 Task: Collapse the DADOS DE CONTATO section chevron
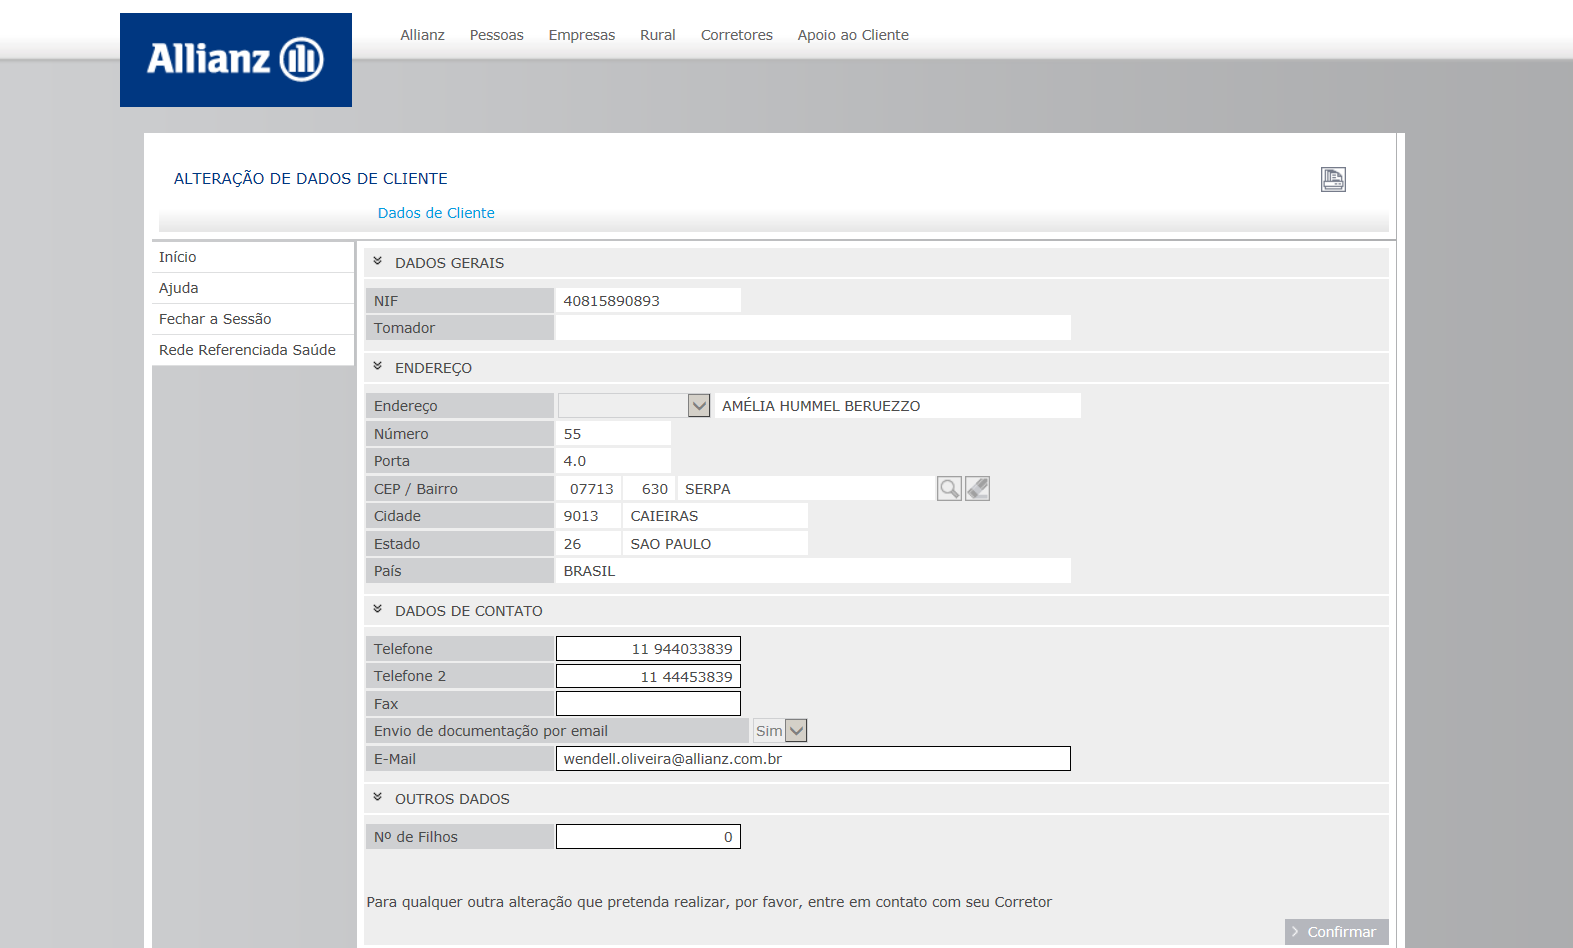tap(378, 610)
